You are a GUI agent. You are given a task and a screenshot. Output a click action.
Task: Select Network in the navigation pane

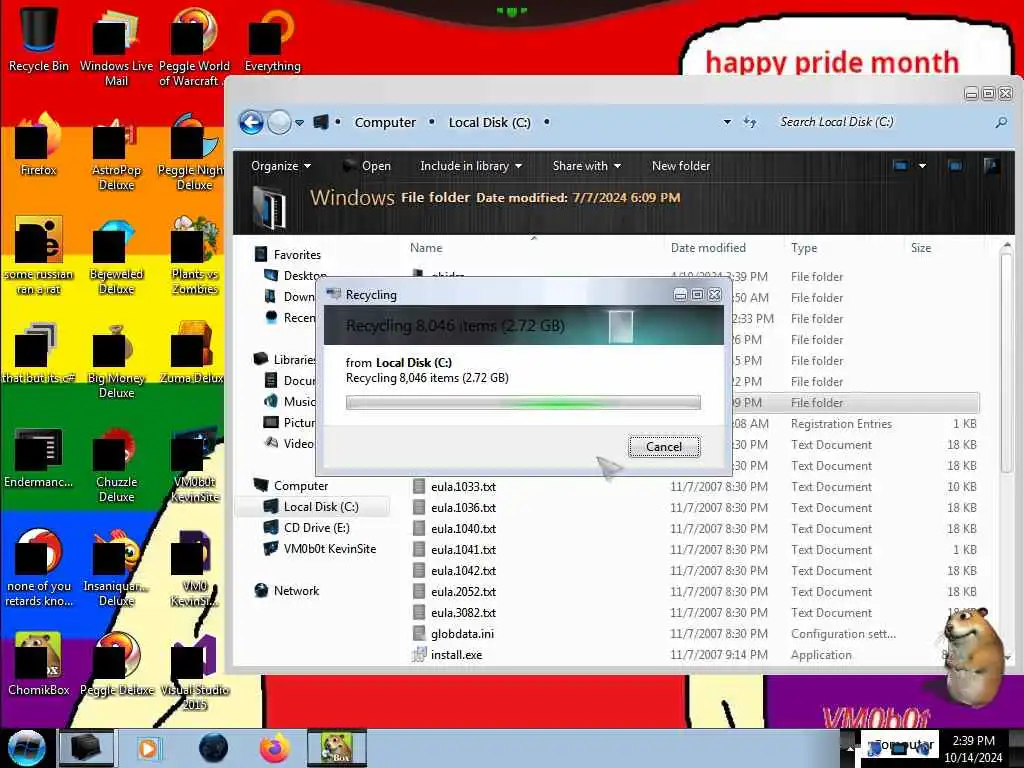(296, 590)
